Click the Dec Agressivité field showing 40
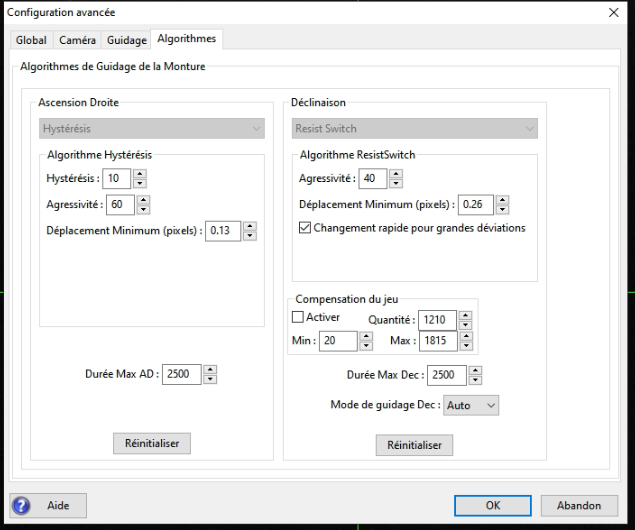The width and height of the screenshot is (635, 530). click(373, 179)
